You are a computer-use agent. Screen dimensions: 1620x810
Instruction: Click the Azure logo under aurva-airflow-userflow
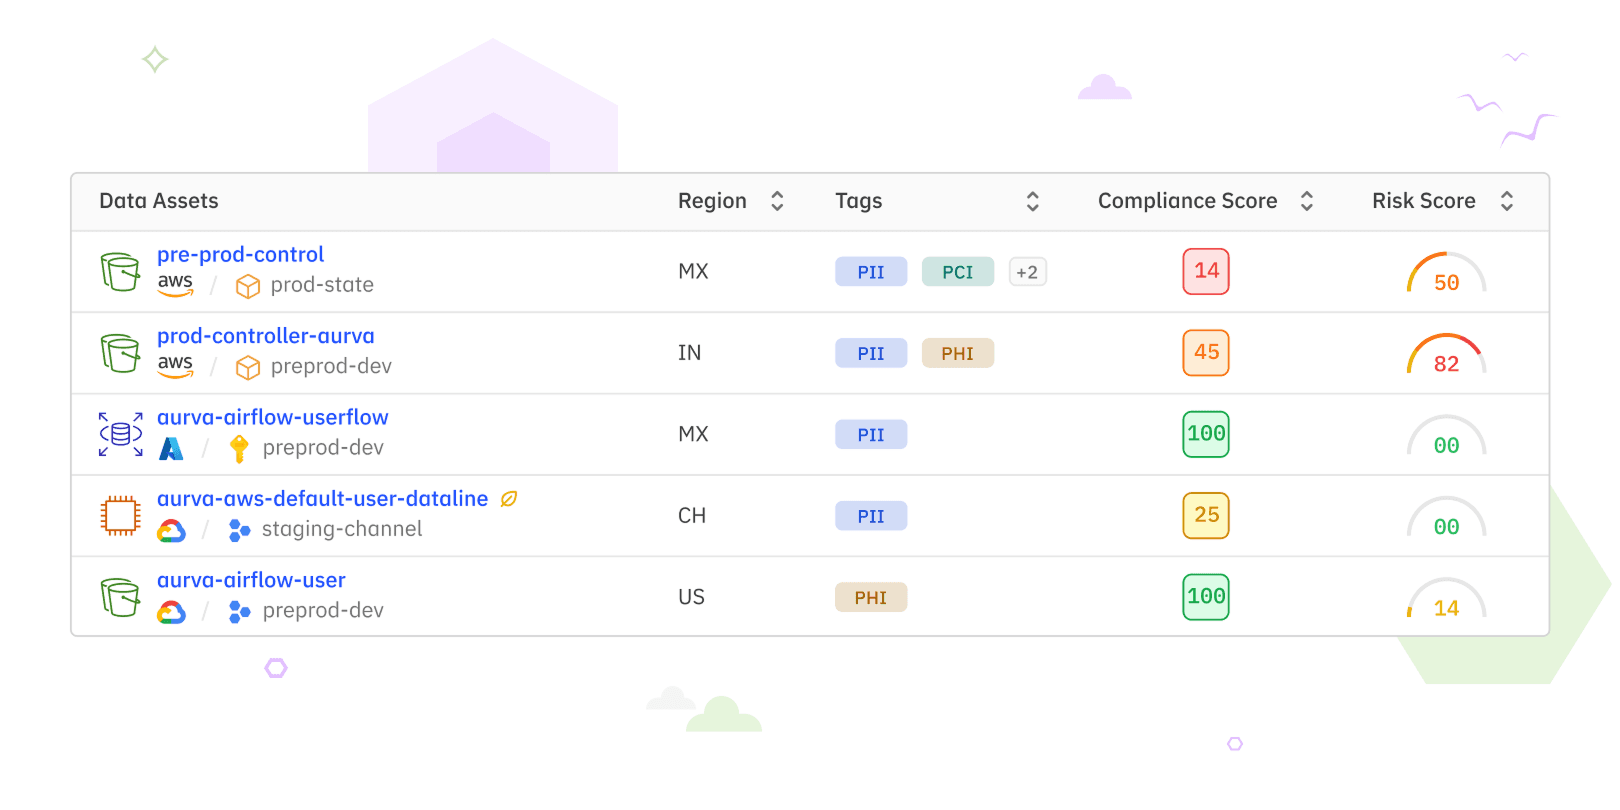coord(171,449)
